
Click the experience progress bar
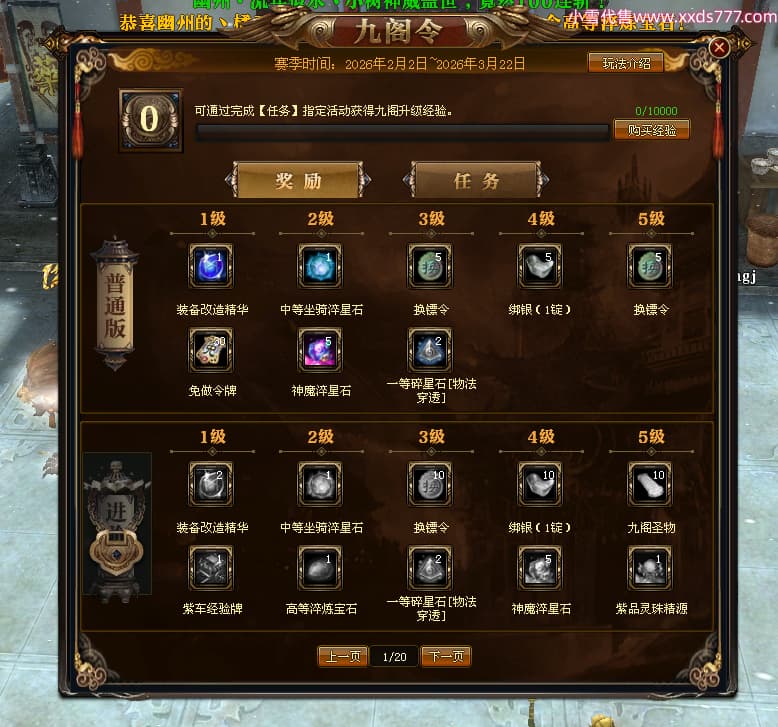click(402, 132)
